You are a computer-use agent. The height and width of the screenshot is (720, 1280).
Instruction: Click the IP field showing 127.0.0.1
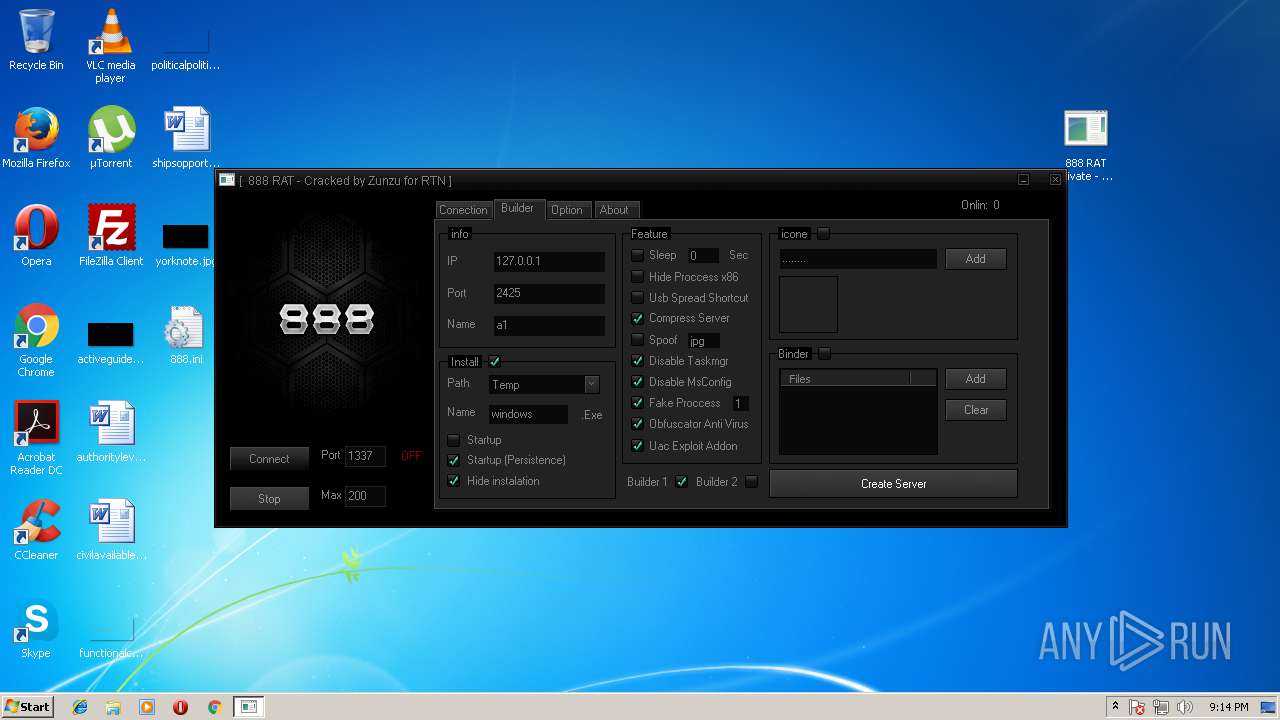[x=549, y=262]
